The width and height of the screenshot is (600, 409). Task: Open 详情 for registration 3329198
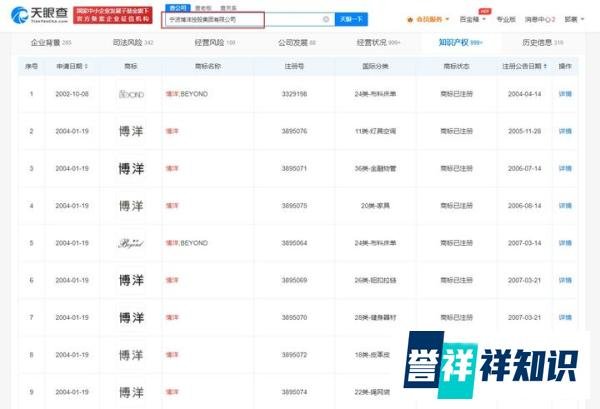(565, 94)
